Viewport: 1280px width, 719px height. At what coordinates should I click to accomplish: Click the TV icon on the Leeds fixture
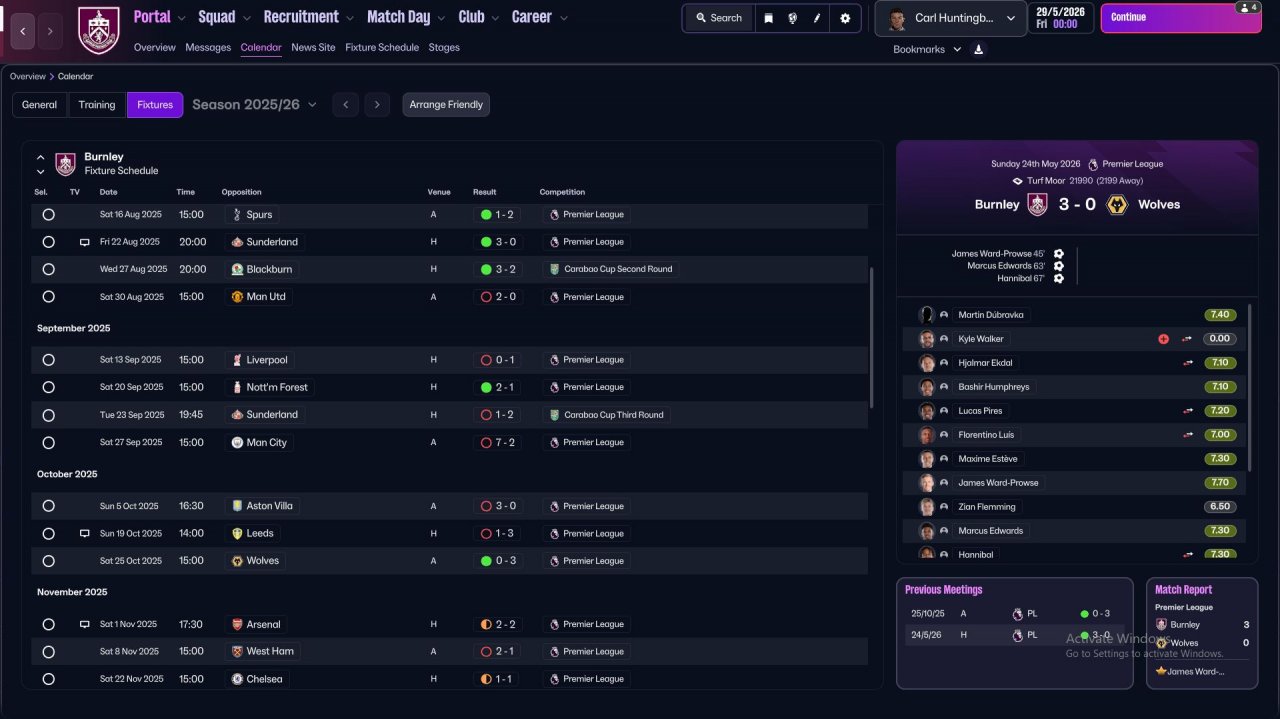[x=85, y=534]
